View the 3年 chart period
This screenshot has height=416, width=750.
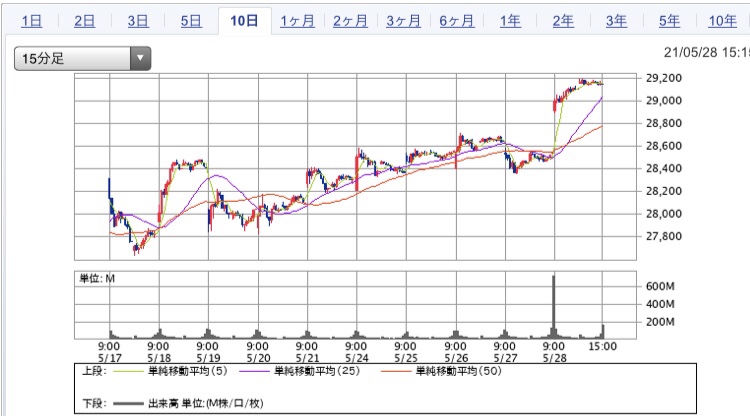(616, 21)
